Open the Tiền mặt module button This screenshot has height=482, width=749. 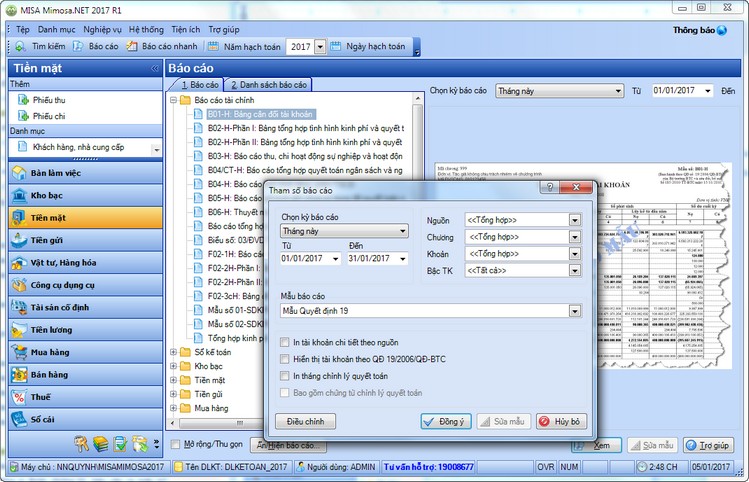pos(86,218)
